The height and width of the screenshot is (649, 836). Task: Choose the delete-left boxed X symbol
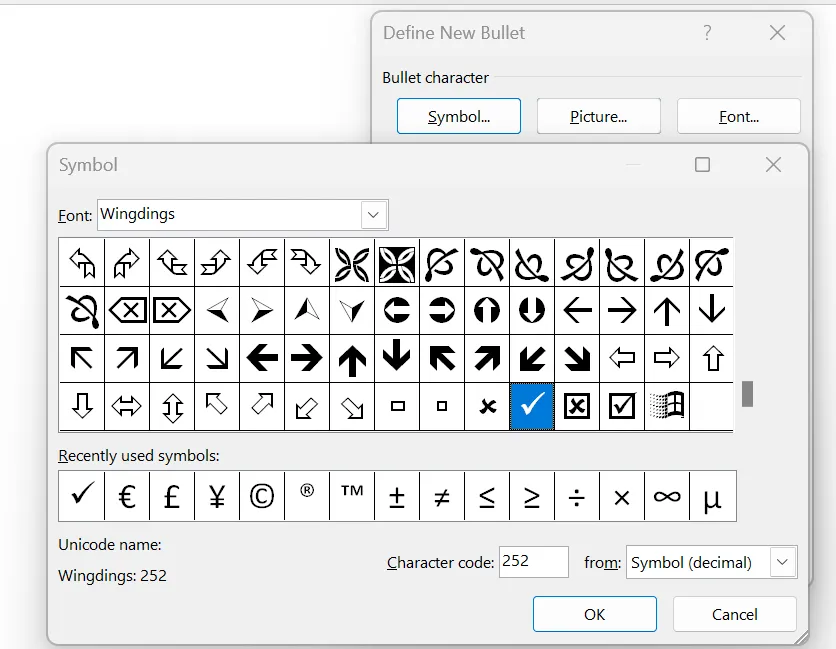(x=127, y=310)
